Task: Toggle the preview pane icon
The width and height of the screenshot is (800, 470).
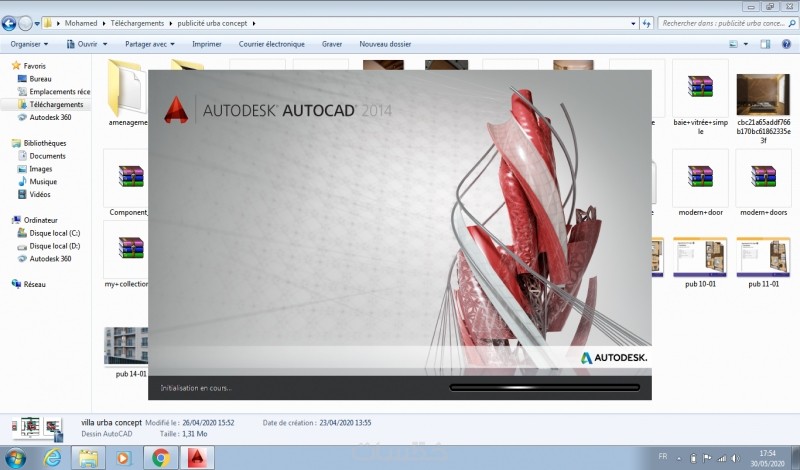Action: pyautogui.click(x=765, y=44)
